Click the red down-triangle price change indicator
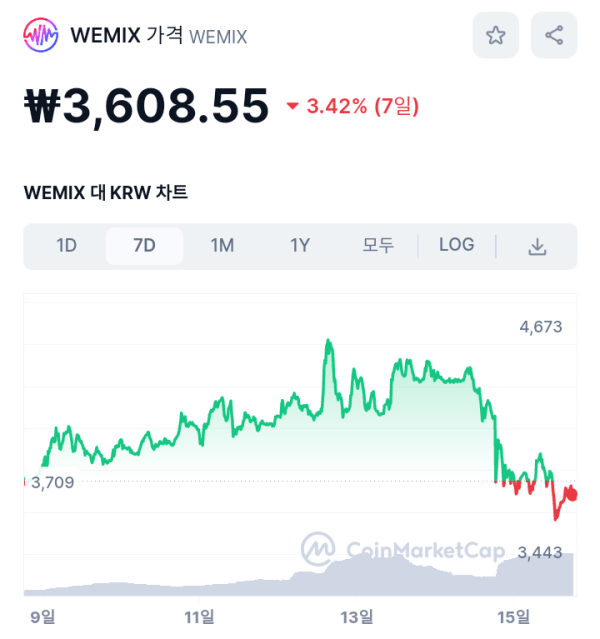Viewport: 600px width, 639px height. pos(292,106)
